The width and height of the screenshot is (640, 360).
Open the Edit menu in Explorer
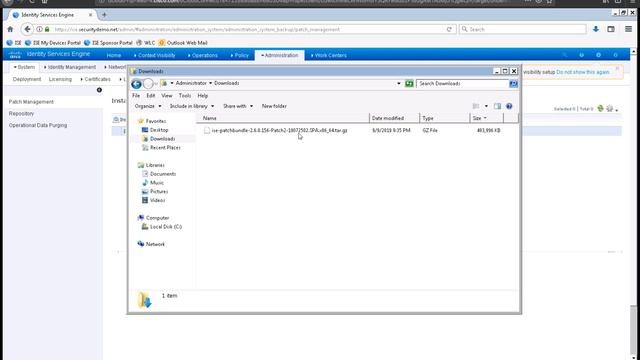[151, 96]
